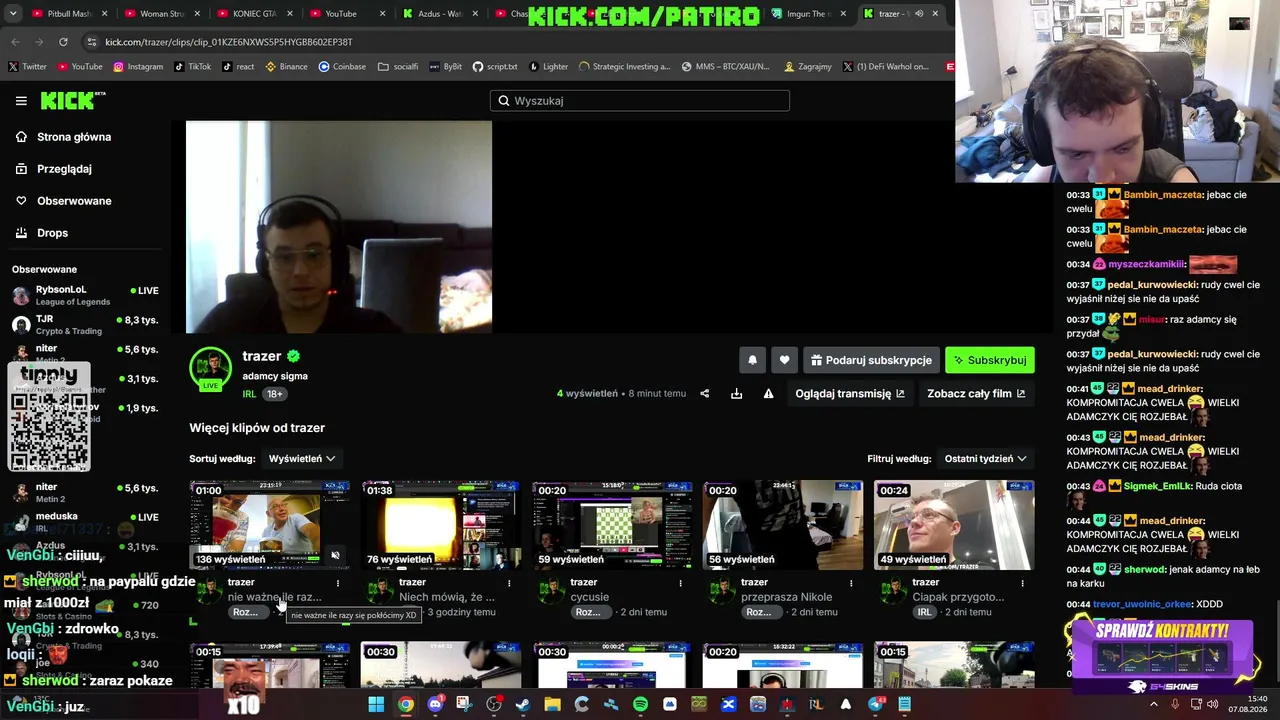1280x720 pixels.
Task: Open the chess clip thumbnail with 59 wyświetleń
Action: click(x=612, y=525)
